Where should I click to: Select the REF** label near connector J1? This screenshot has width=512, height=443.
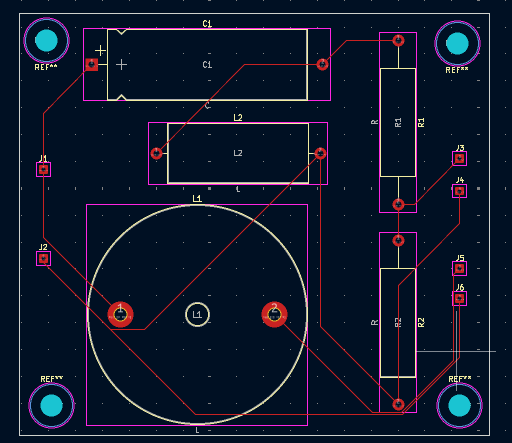click(46, 67)
